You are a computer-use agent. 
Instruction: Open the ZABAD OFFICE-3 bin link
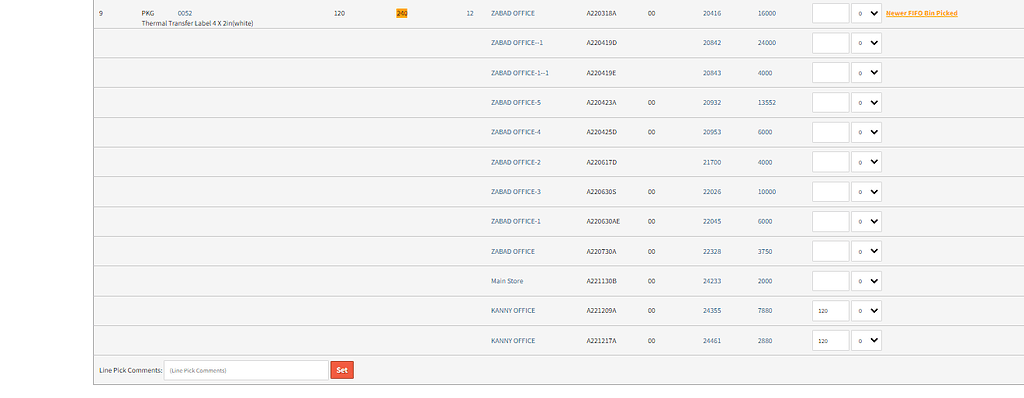click(516, 191)
